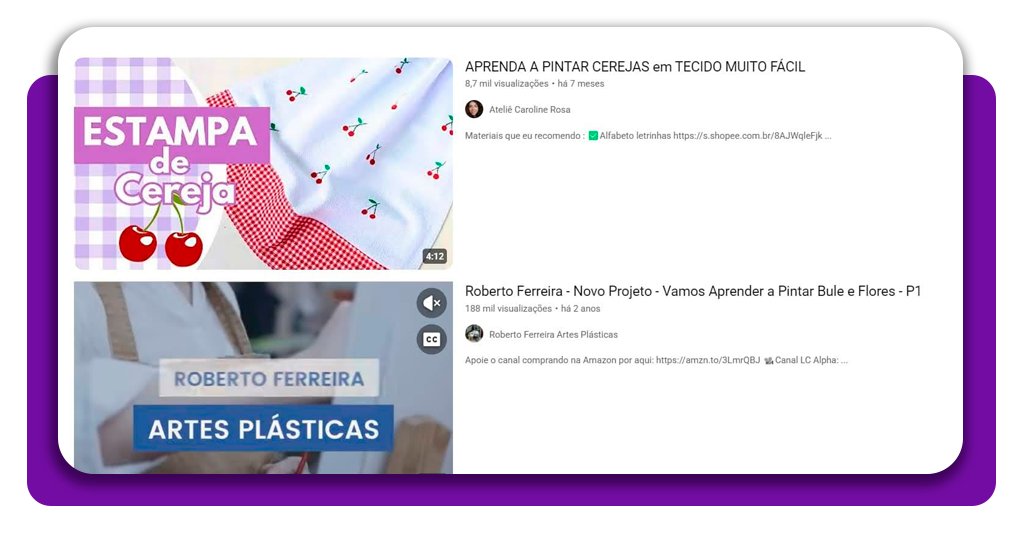Click the camera emoji before Canal LC Alpha
The width and height of the screenshot is (1024, 536).
click(768, 360)
